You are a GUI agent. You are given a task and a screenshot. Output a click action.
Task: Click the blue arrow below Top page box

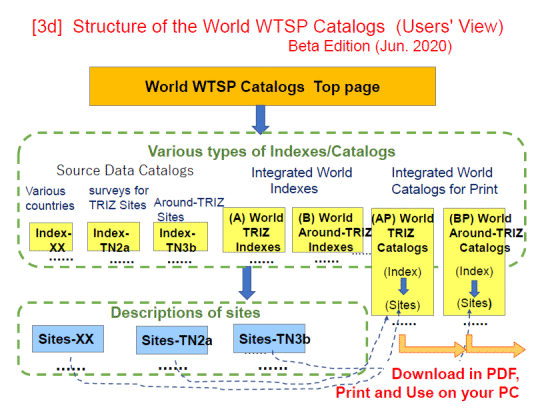tap(260, 119)
